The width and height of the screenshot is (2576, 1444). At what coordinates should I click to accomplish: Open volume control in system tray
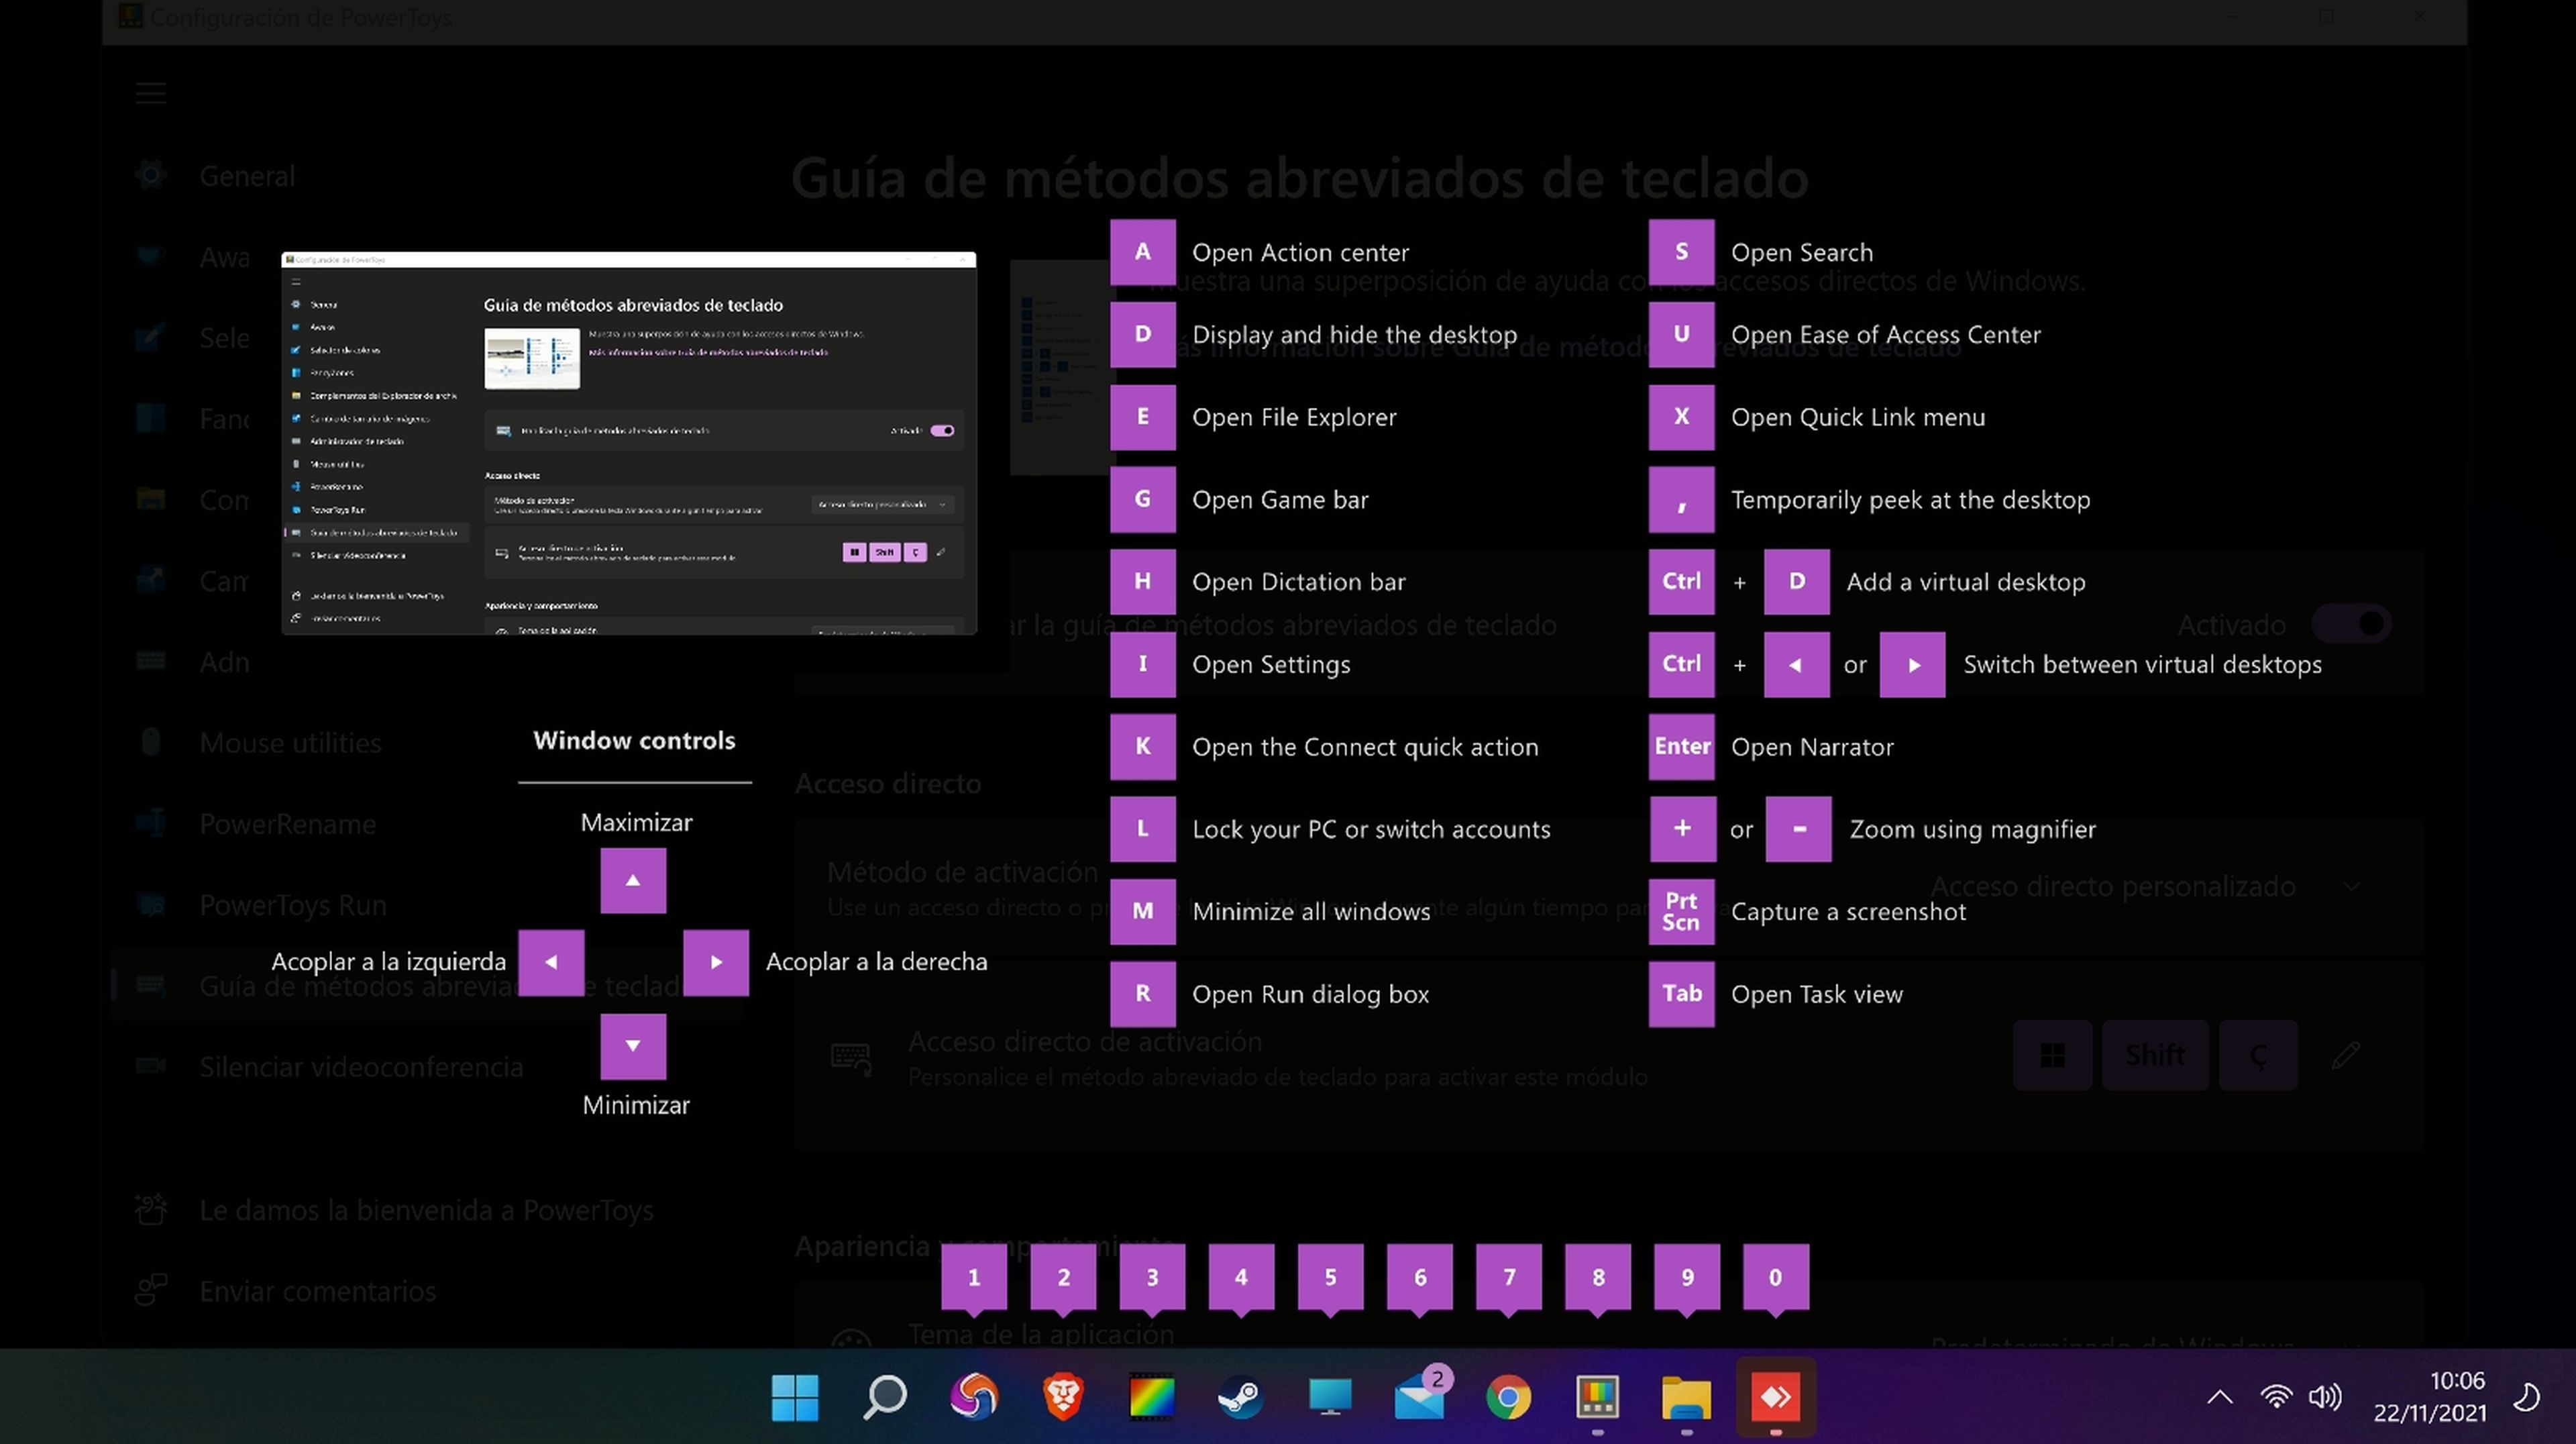point(2324,1397)
